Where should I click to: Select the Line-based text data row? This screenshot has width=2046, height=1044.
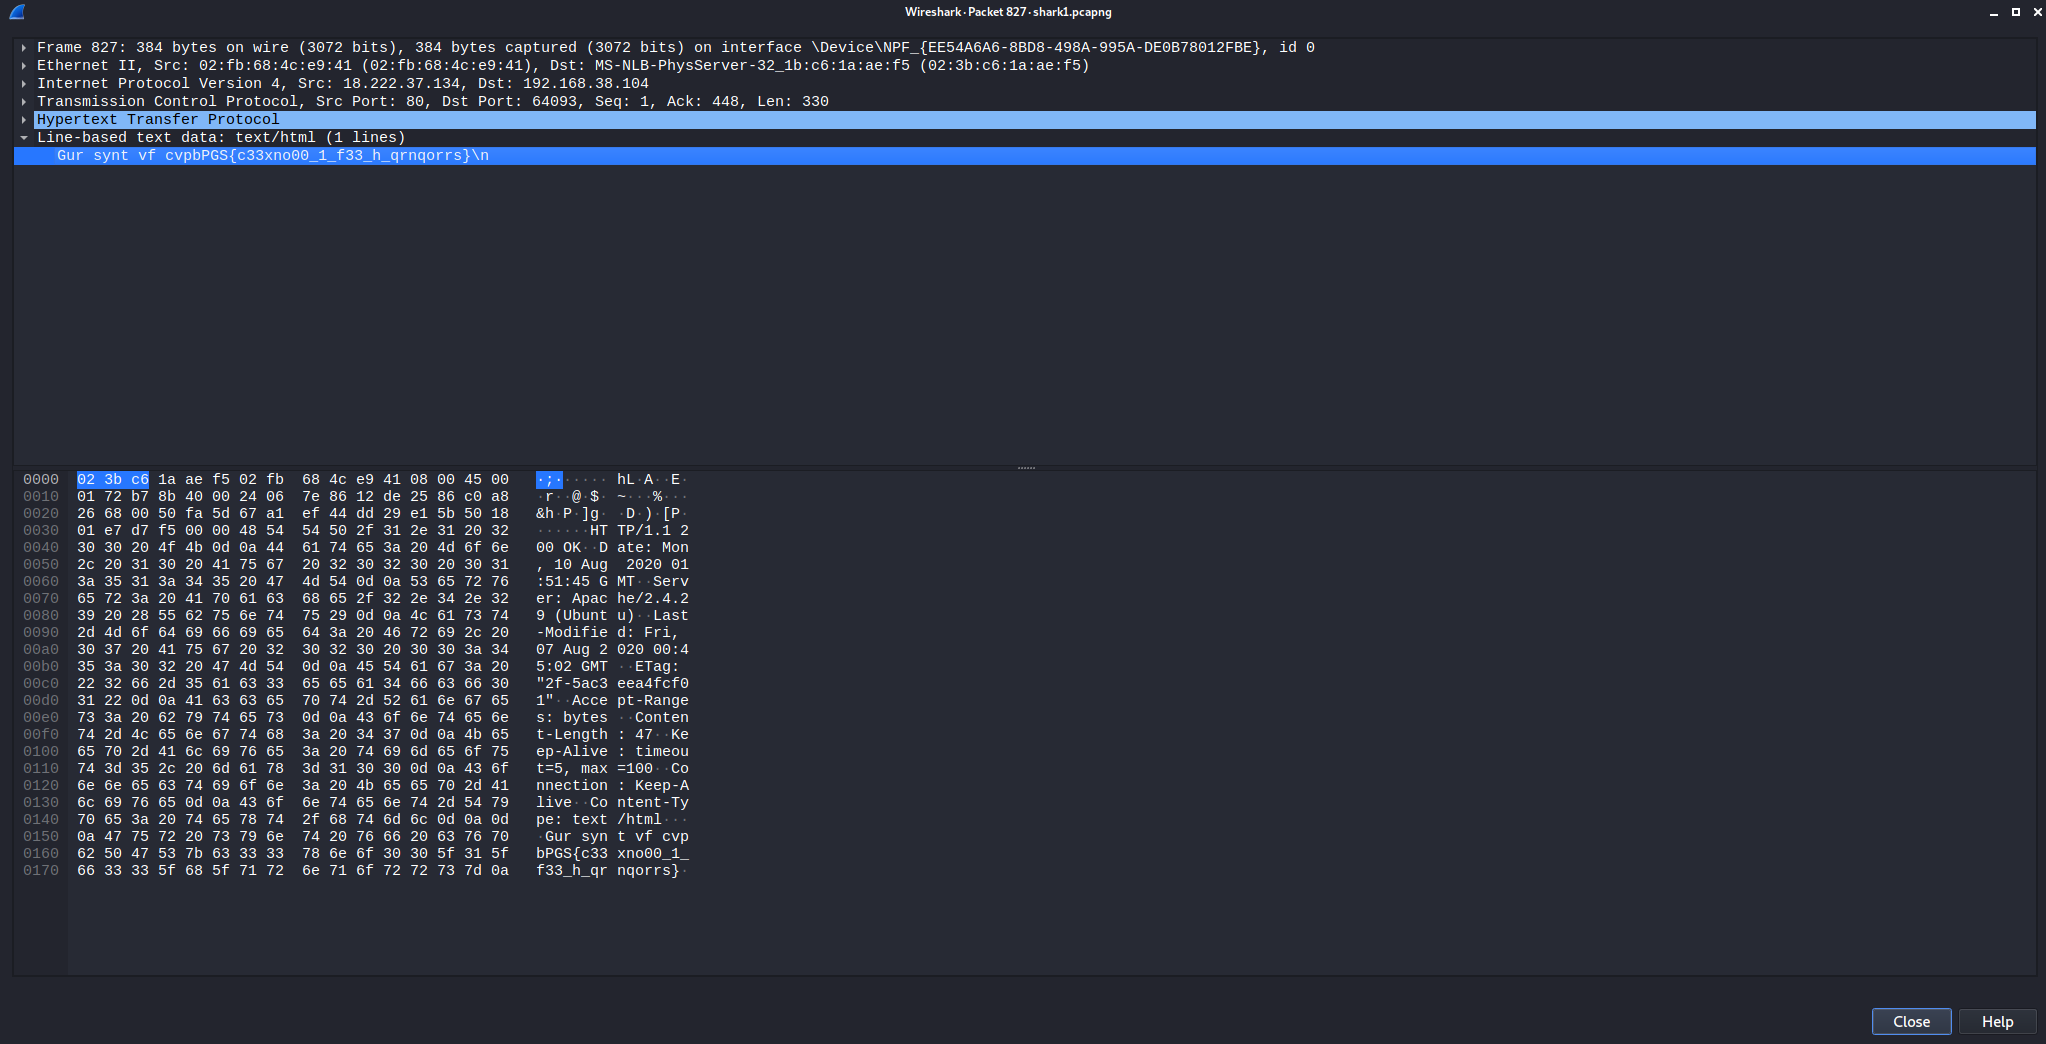(x=220, y=137)
